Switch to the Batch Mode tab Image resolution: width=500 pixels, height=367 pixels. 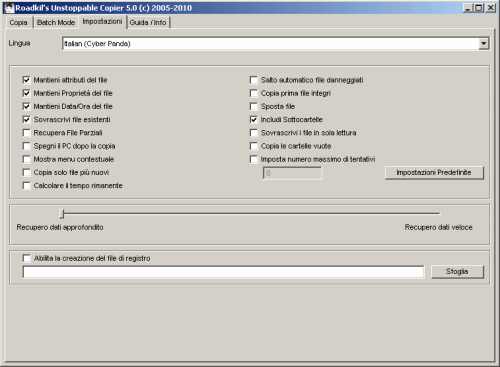pos(56,23)
